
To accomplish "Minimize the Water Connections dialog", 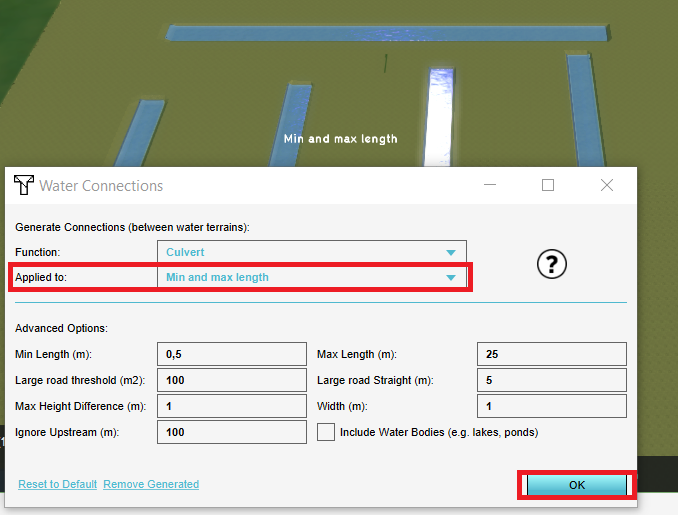I will pos(489,185).
